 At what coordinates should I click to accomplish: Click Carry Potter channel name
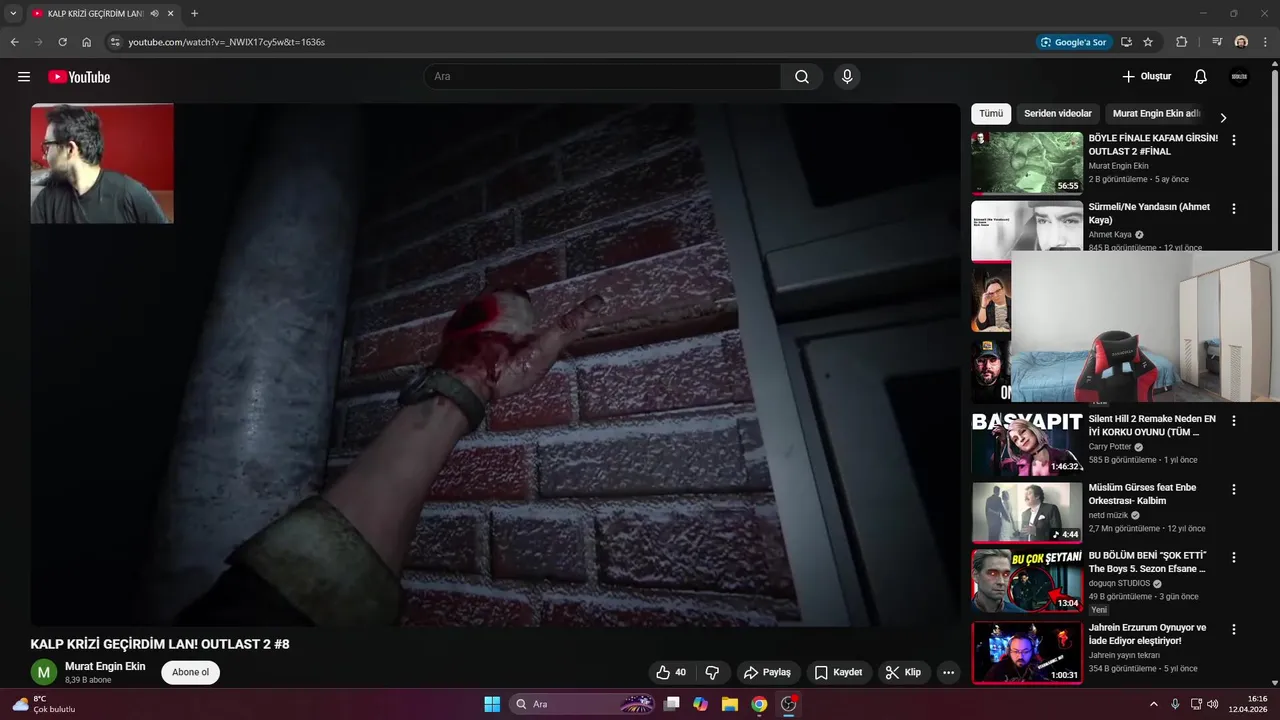tap(1110, 447)
